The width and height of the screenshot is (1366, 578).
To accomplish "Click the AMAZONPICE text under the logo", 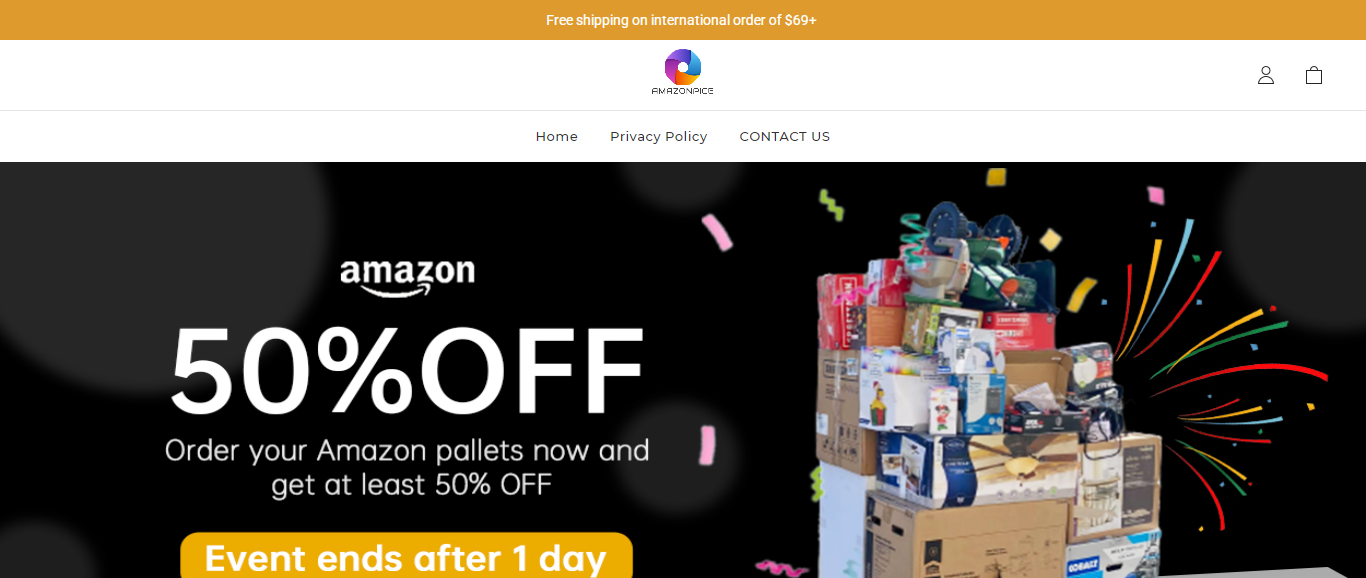I will point(683,91).
